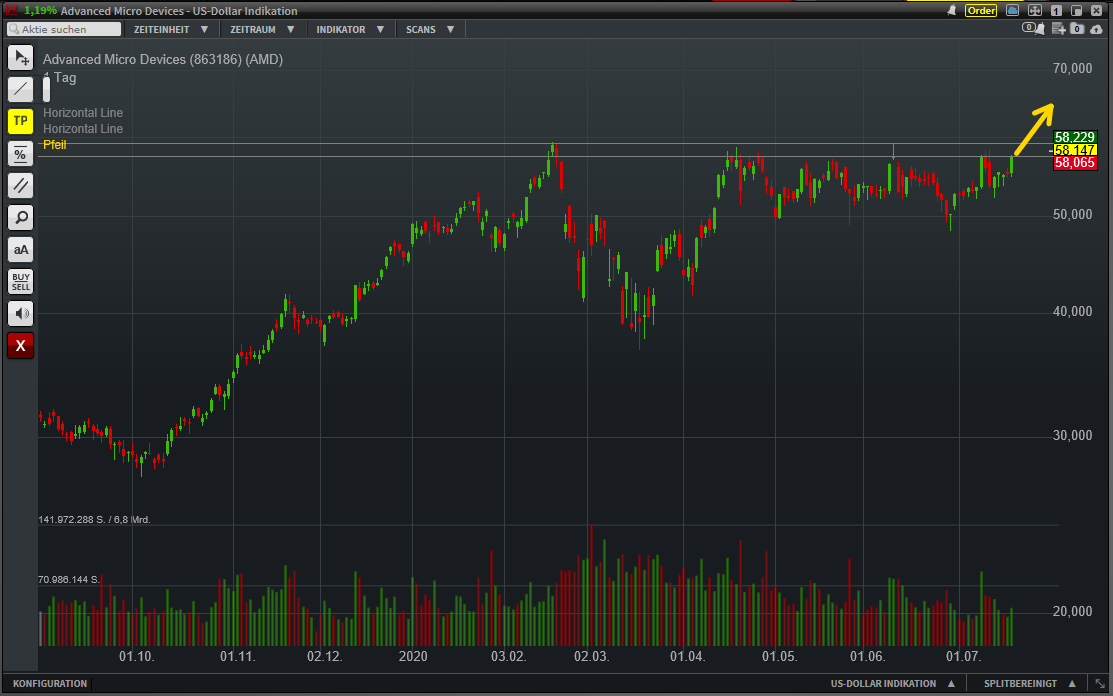The image size is (1113, 696).
Task: Click the 40,000 price axis label
Action: click(x=1073, y=311)
